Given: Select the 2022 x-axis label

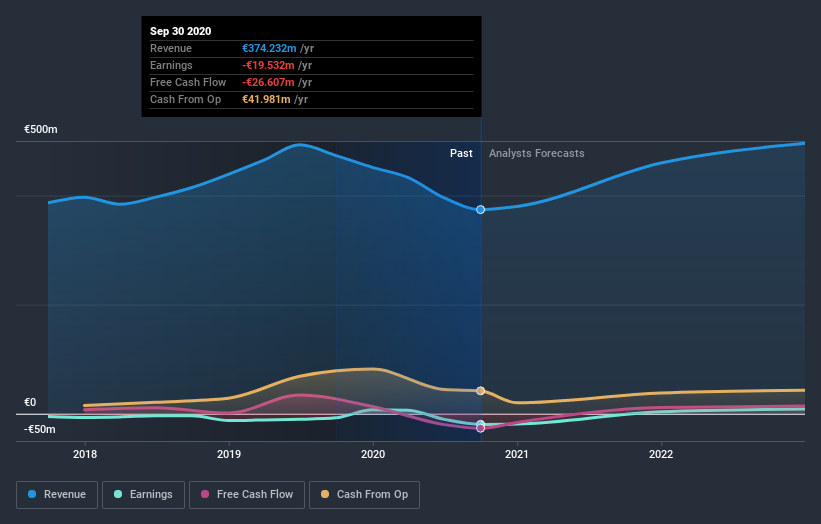Looking at the screenshot, I should coord(661,454).
